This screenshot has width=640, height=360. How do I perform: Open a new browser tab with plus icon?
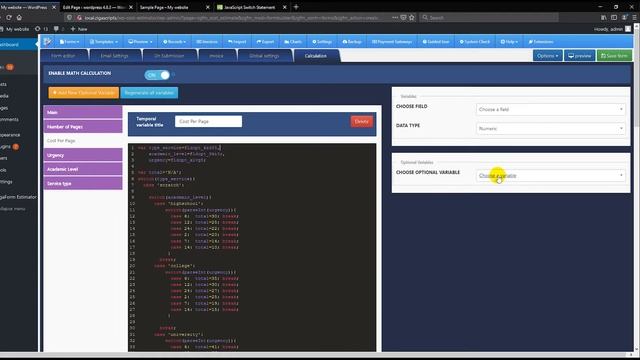[296, 7]
